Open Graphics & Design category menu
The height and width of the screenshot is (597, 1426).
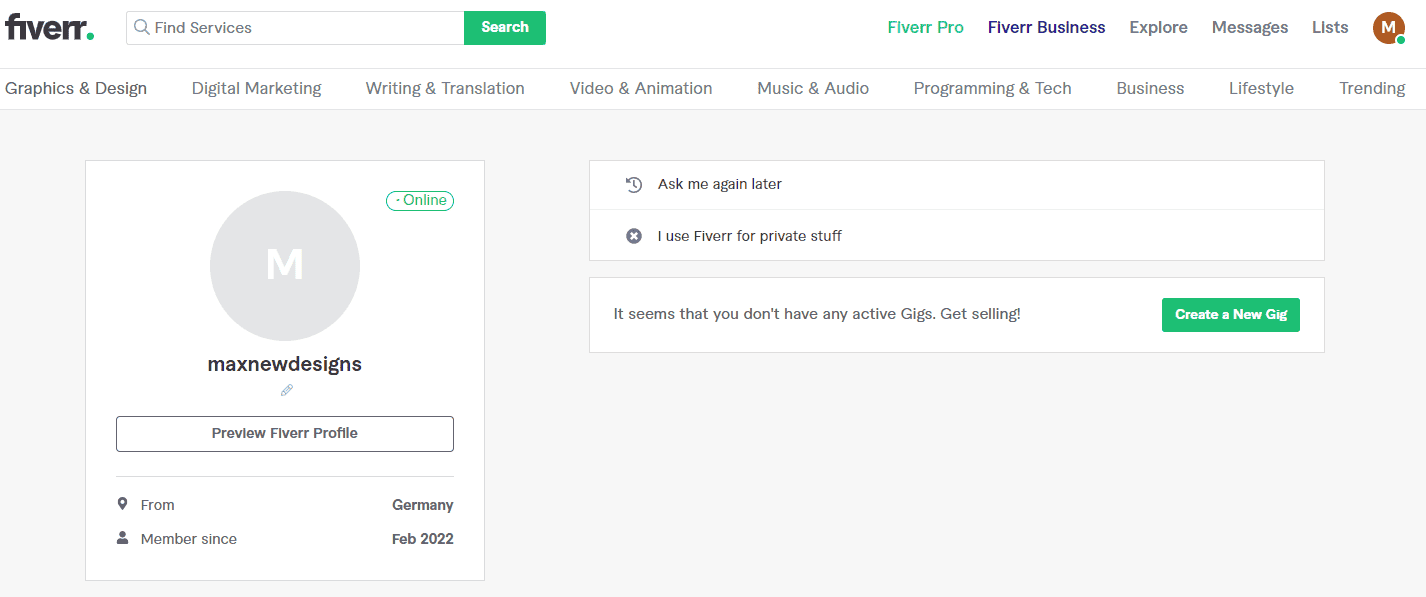coord(76,88)
